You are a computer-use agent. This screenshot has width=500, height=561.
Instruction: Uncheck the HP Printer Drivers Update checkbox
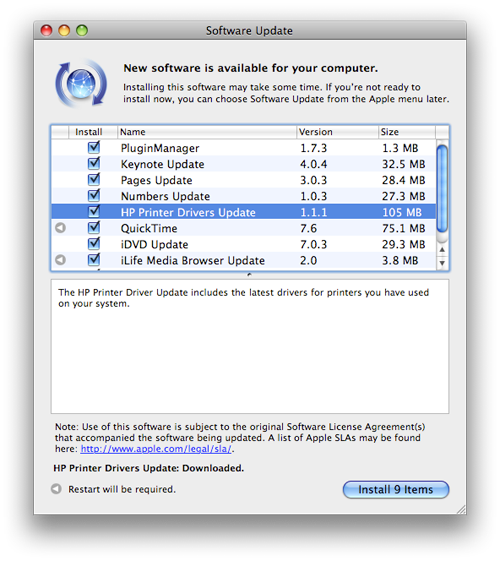94,211
